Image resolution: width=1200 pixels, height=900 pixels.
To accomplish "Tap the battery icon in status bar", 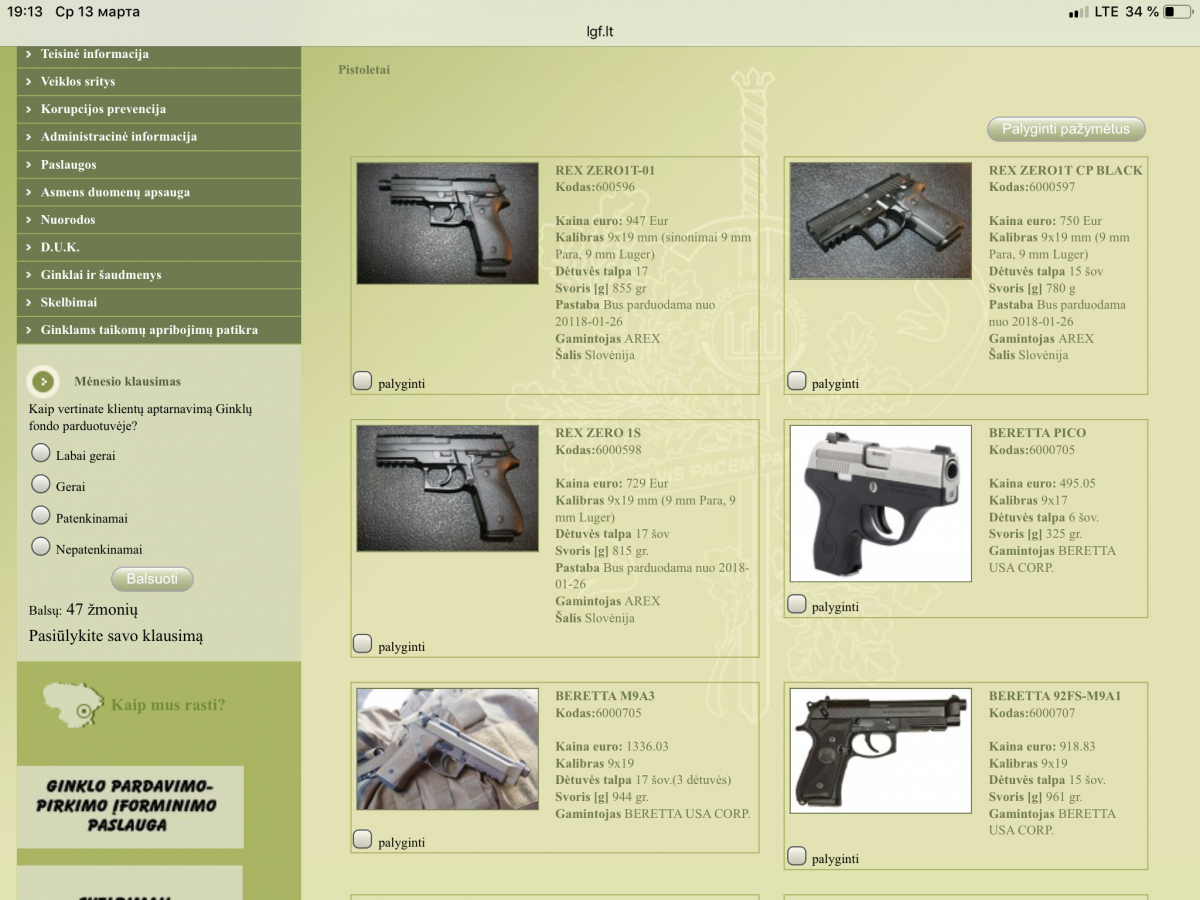I will [1177, 12].
